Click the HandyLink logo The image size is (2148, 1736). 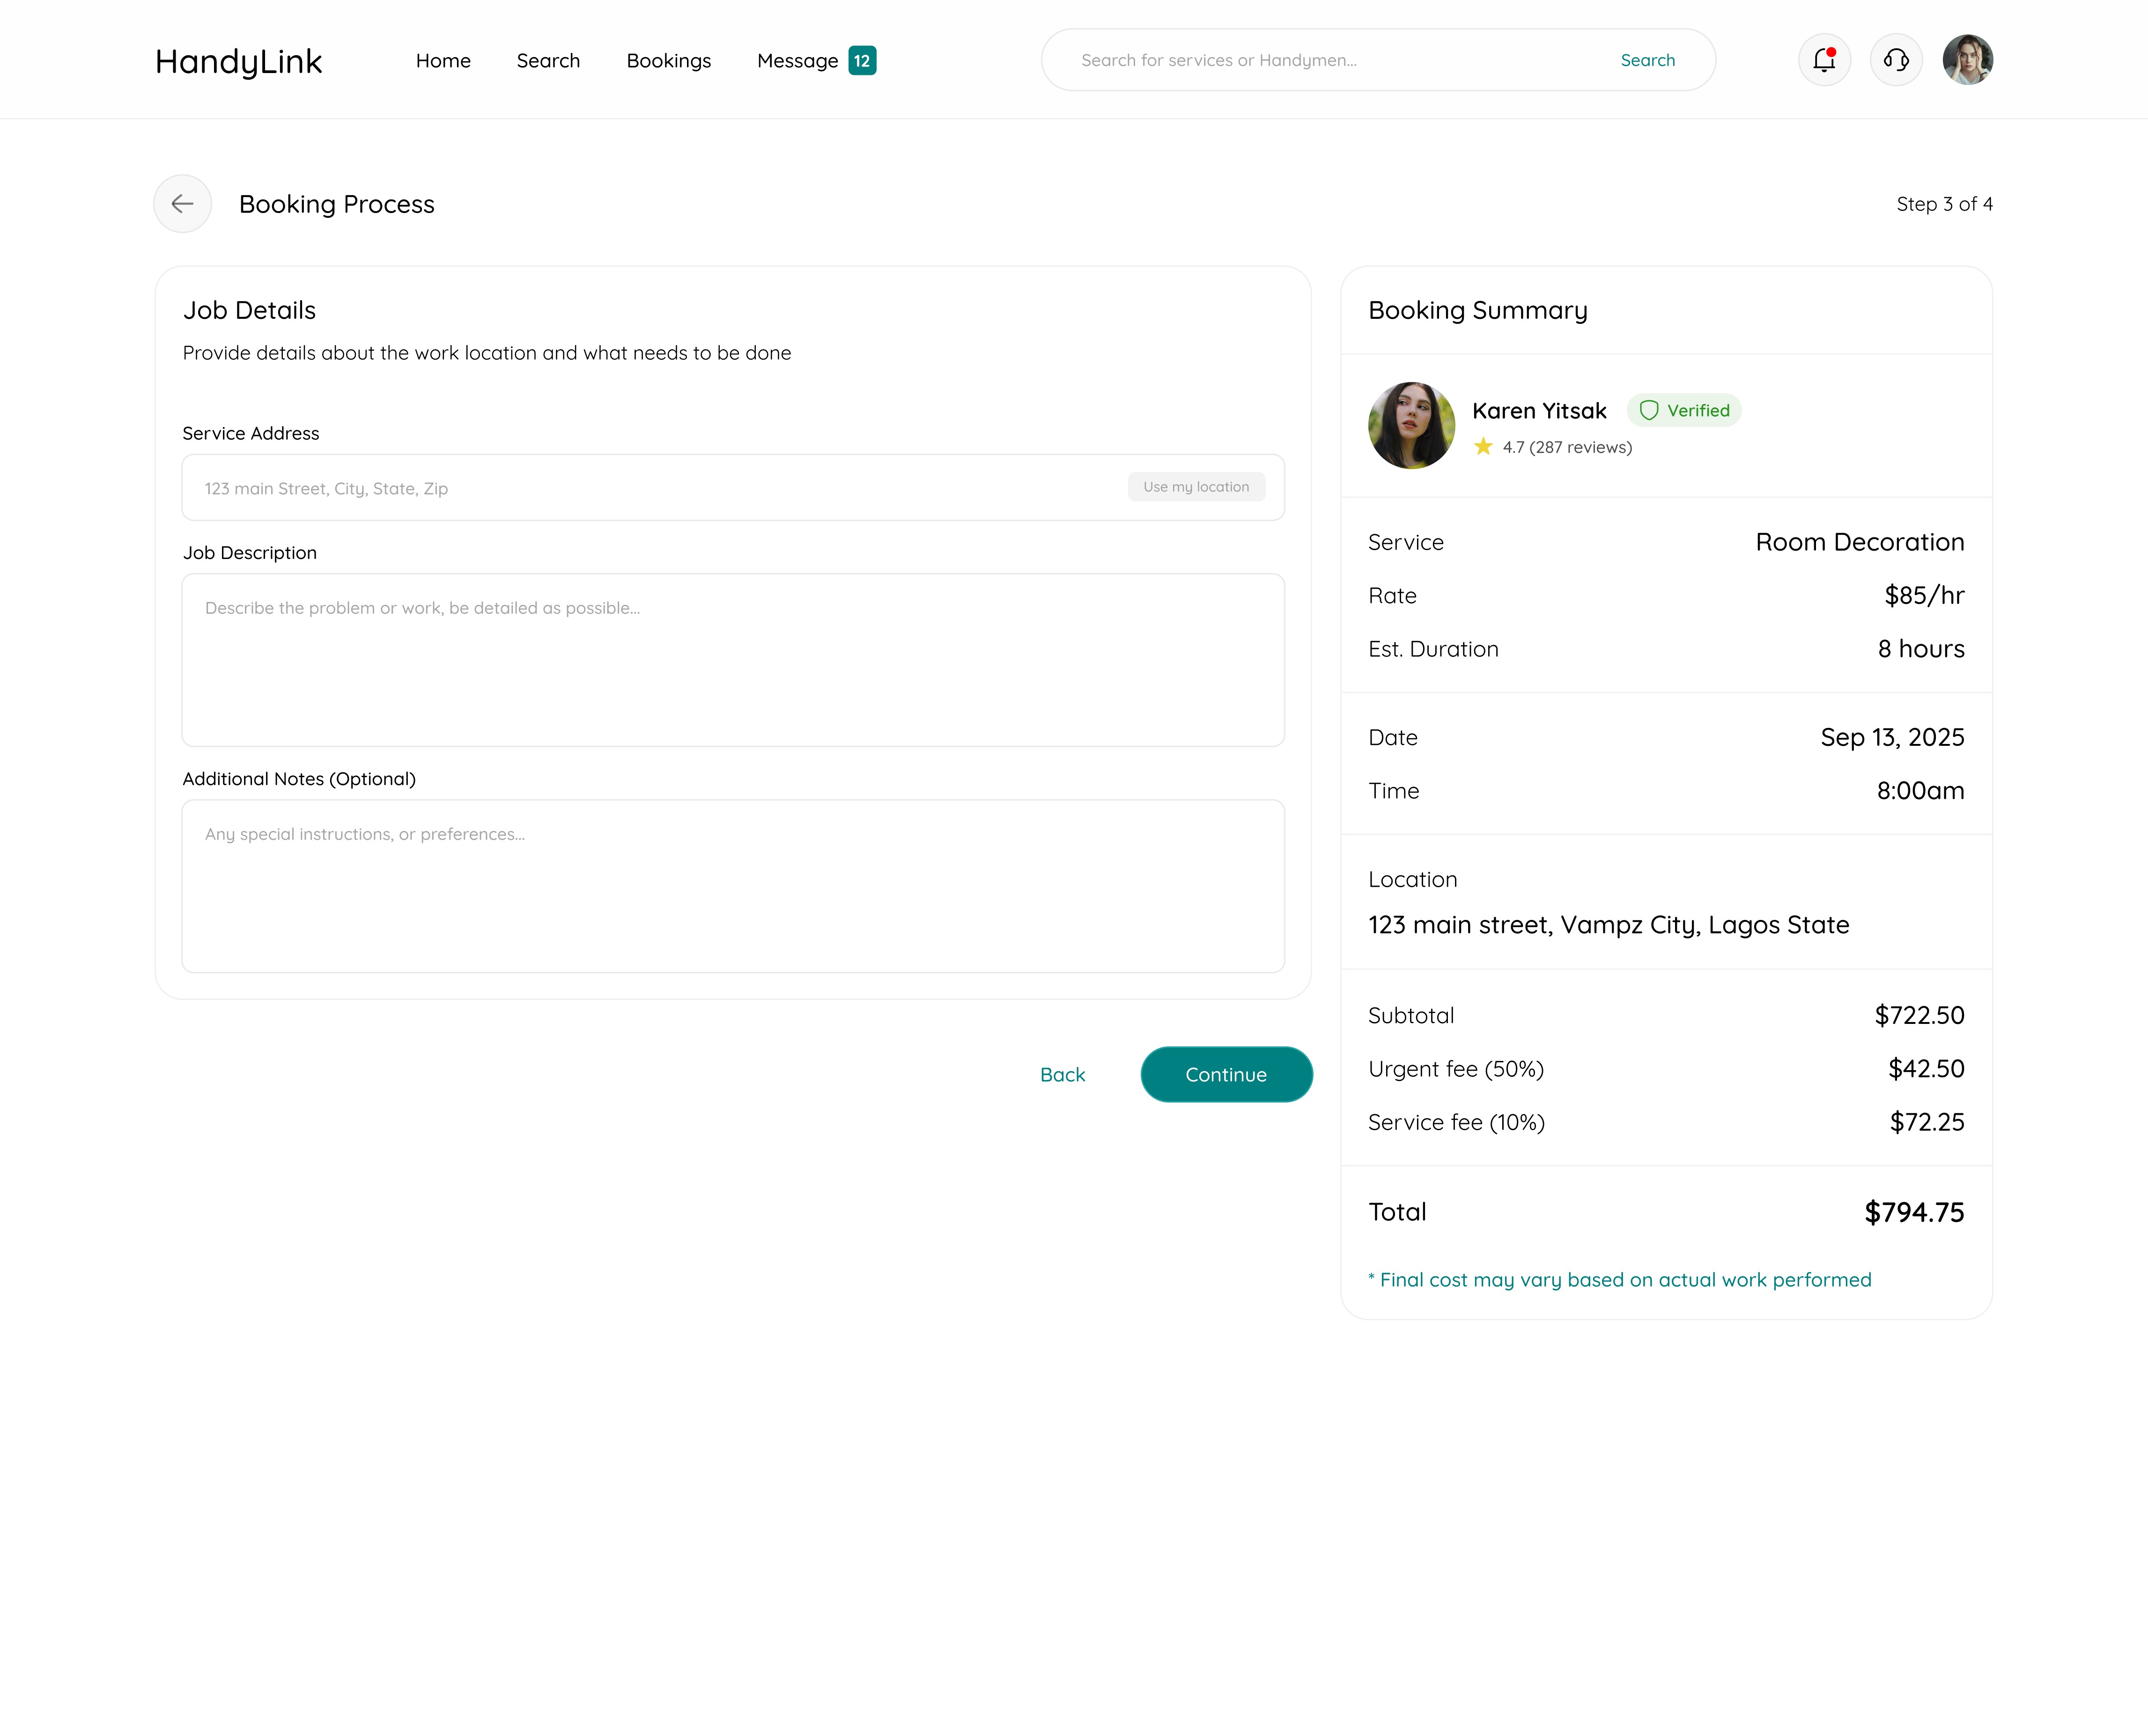click(x=238, y=62)
